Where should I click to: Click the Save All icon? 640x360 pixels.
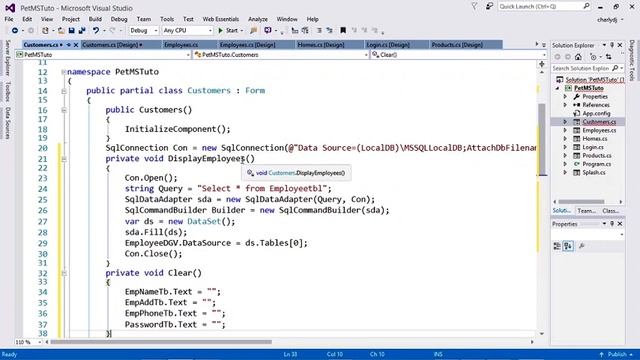82,31
